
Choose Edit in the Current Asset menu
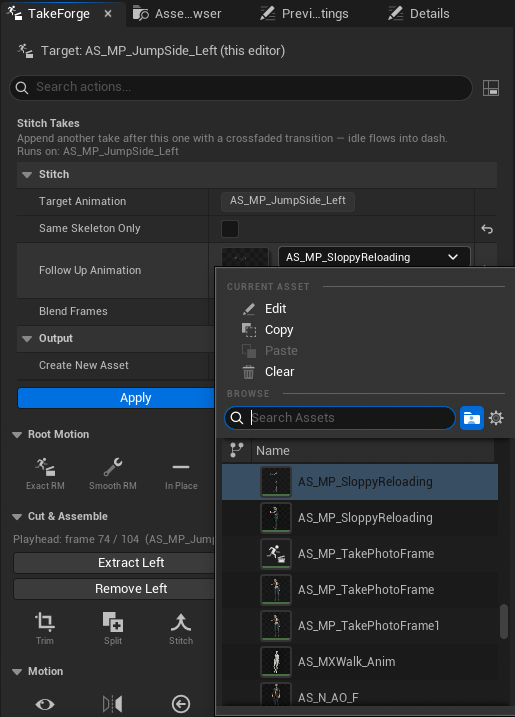pyautogui.click(x=275, y=309)
